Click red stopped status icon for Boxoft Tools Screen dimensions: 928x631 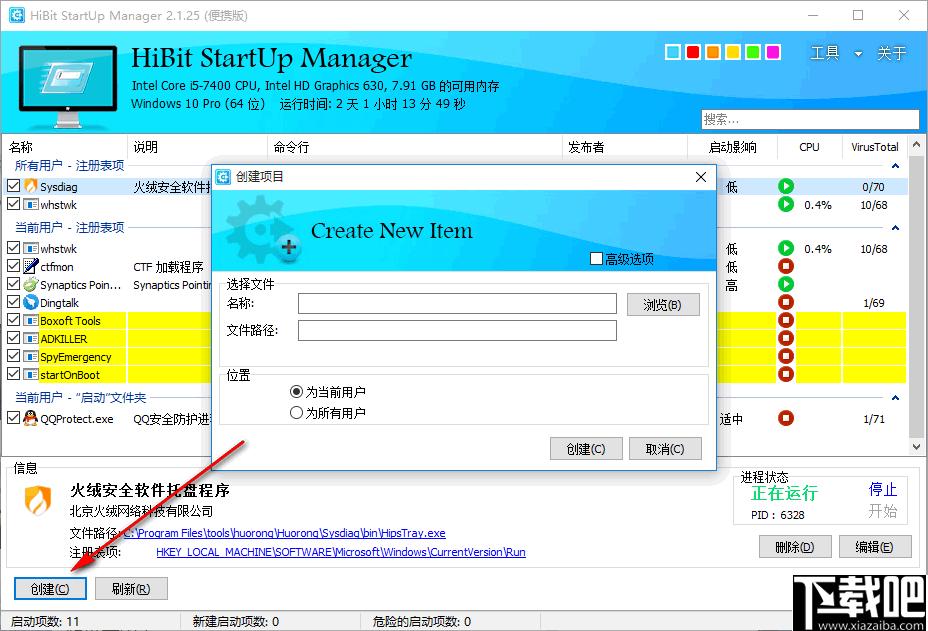point(785,321)
